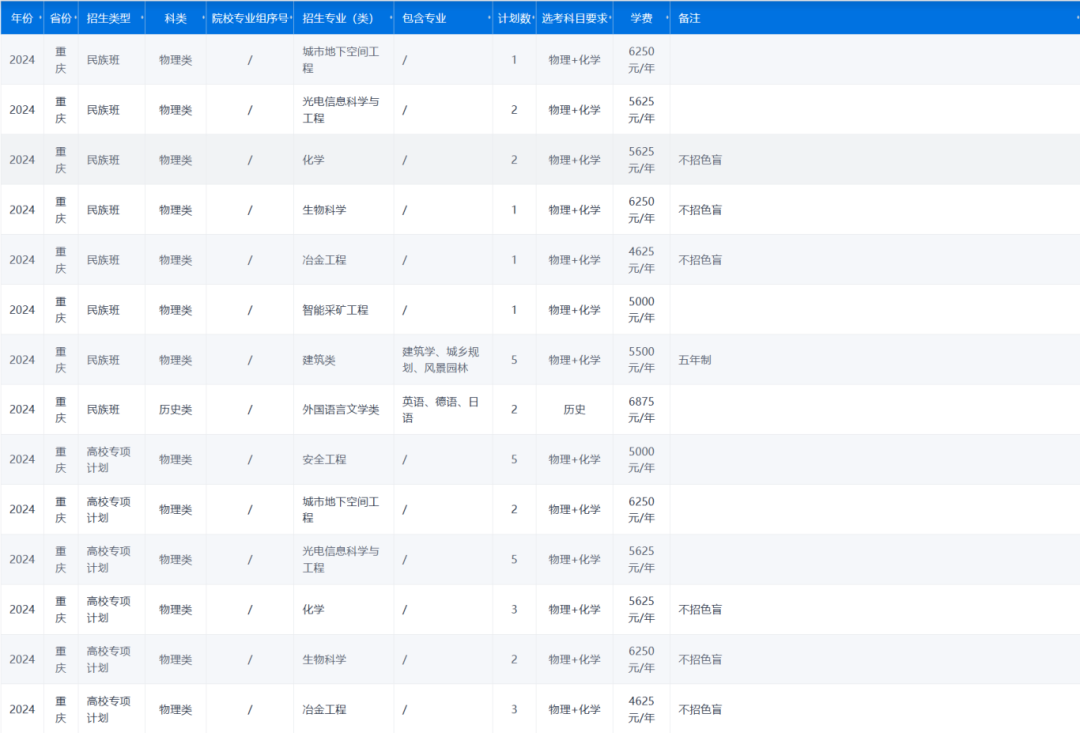Click 物理类 in the 智能采矿工程 row
Screen dimensions: 1080x733
[176, 310]
